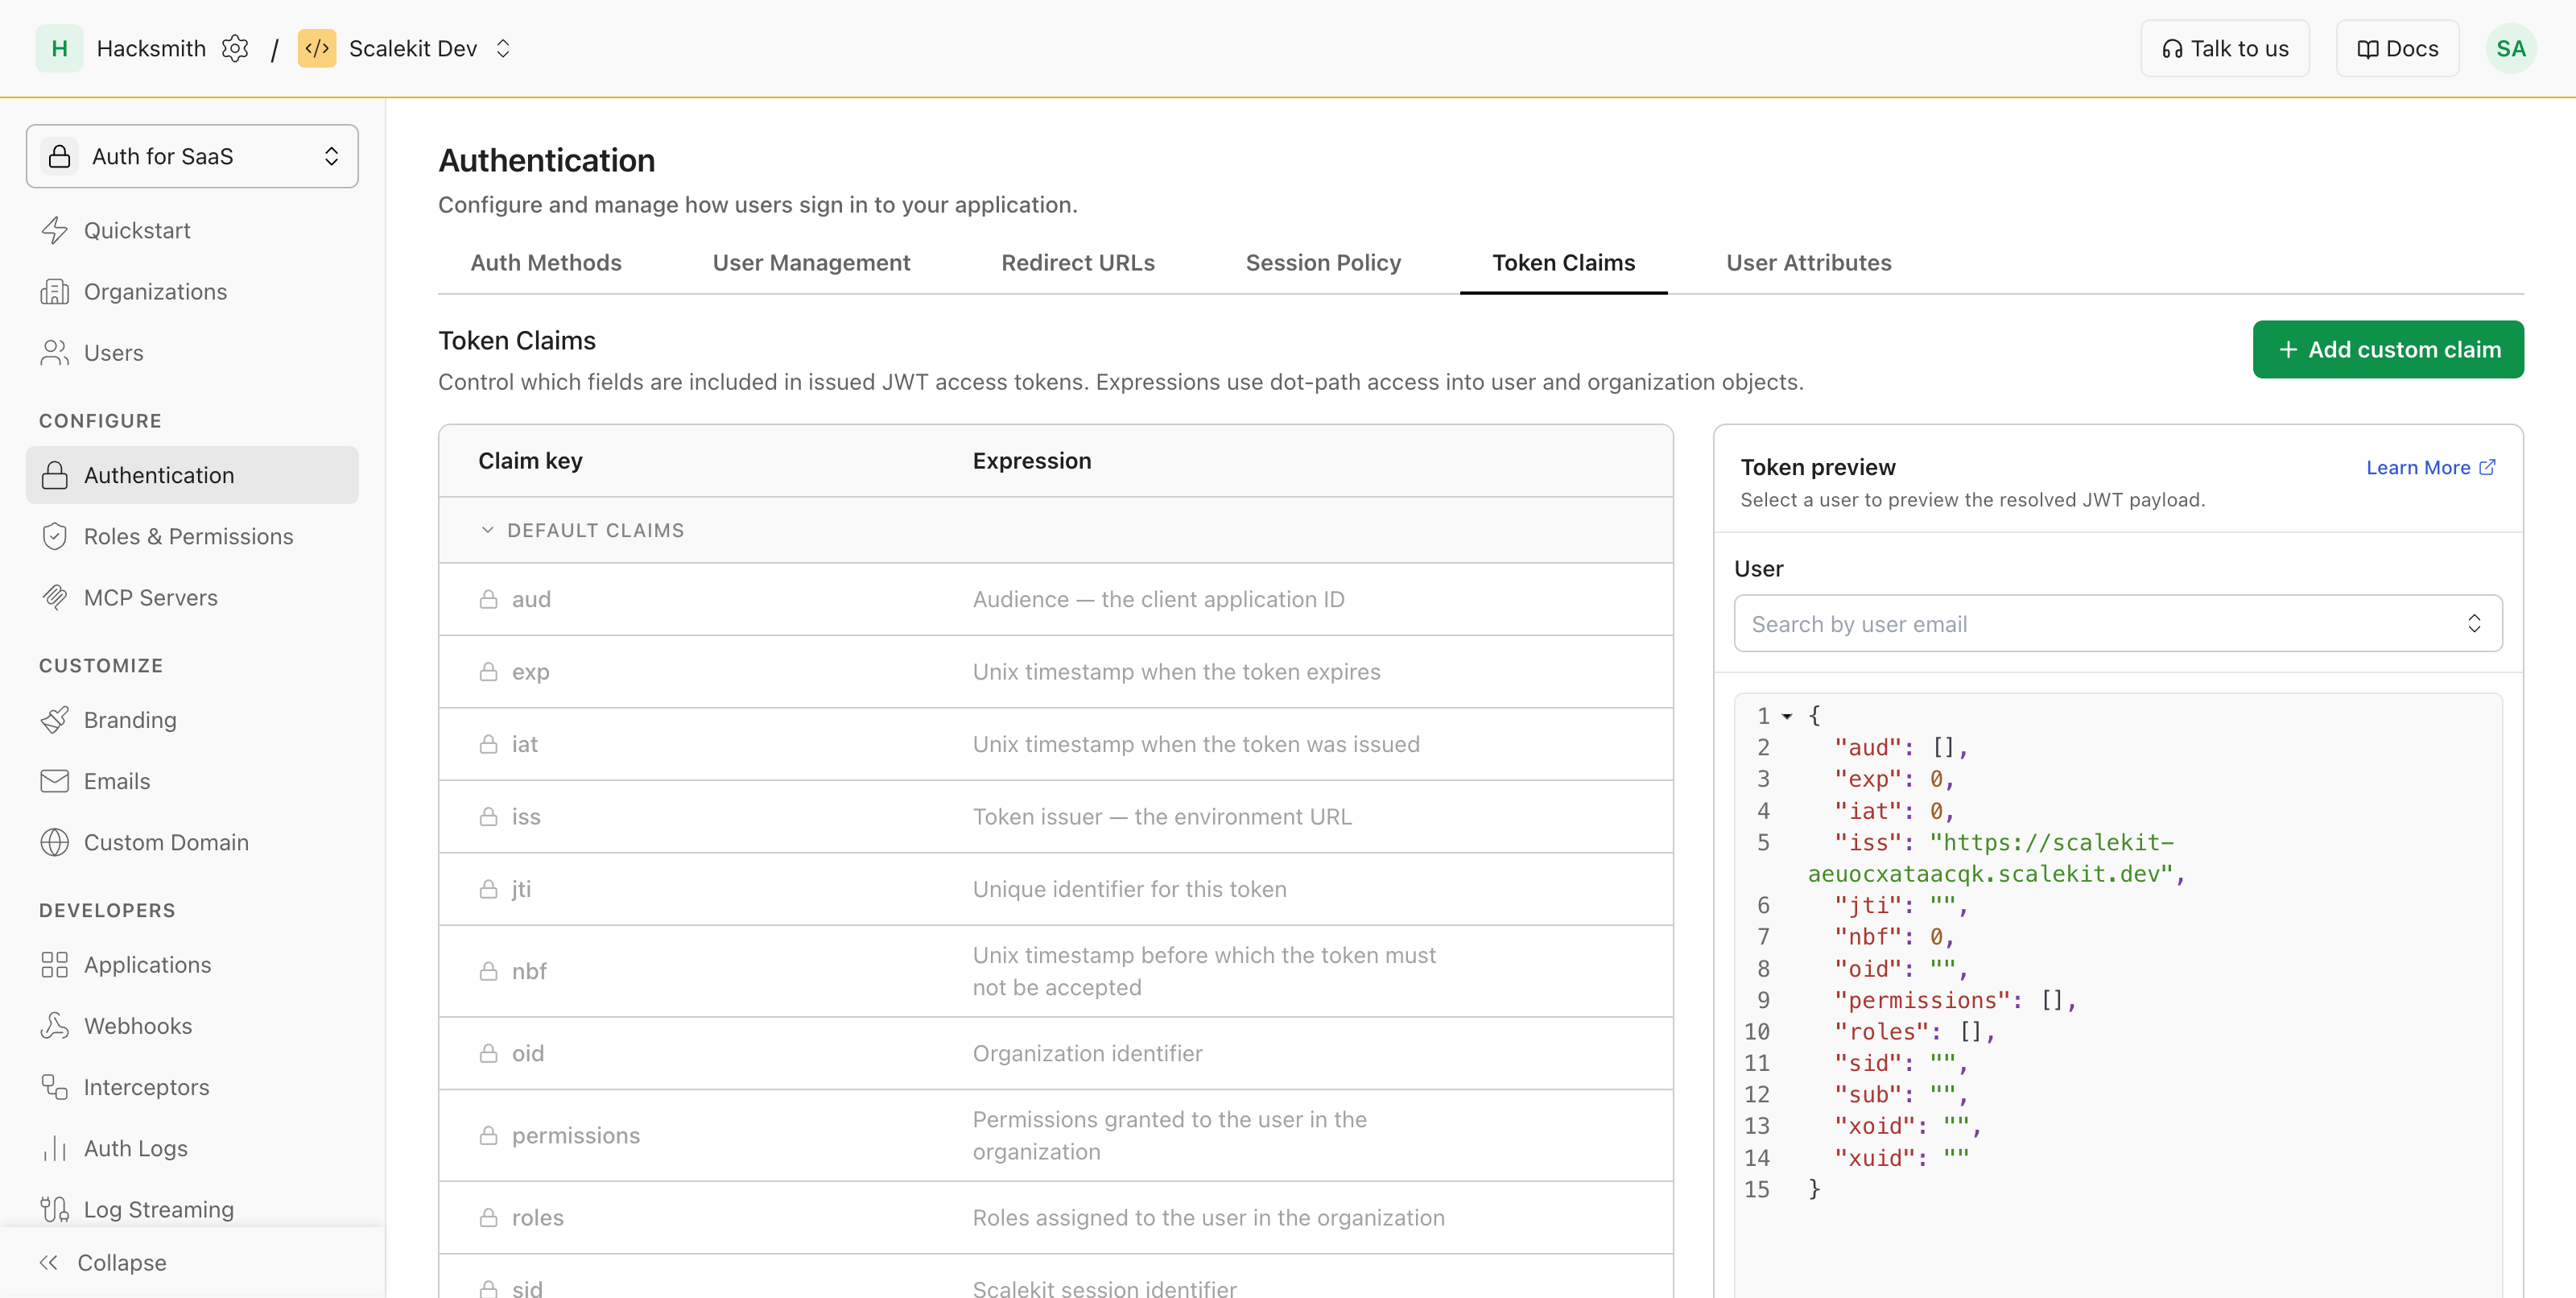The width and height of the screenshot is (2576, 1298).
Task: Click the Users people icon
Action: [54, 353]
